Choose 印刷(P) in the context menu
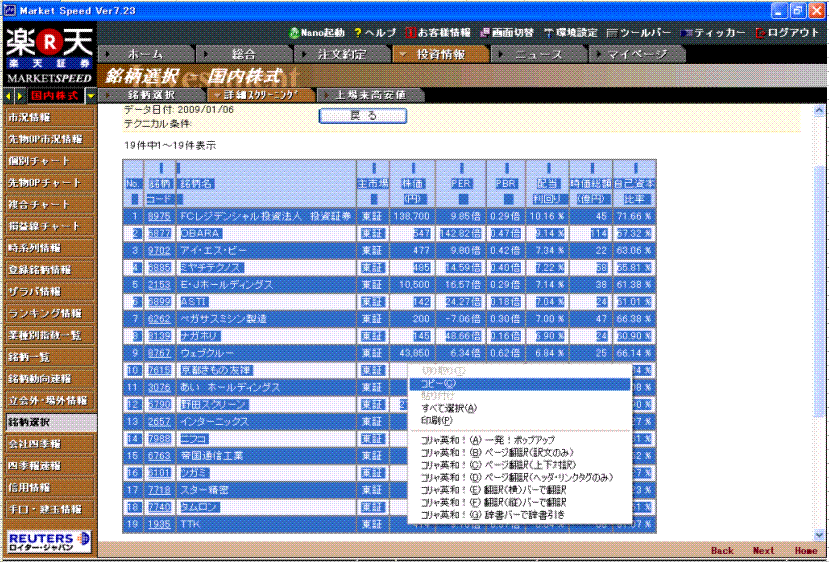Viewport: 830px width, 564px height. coord(519,420)
